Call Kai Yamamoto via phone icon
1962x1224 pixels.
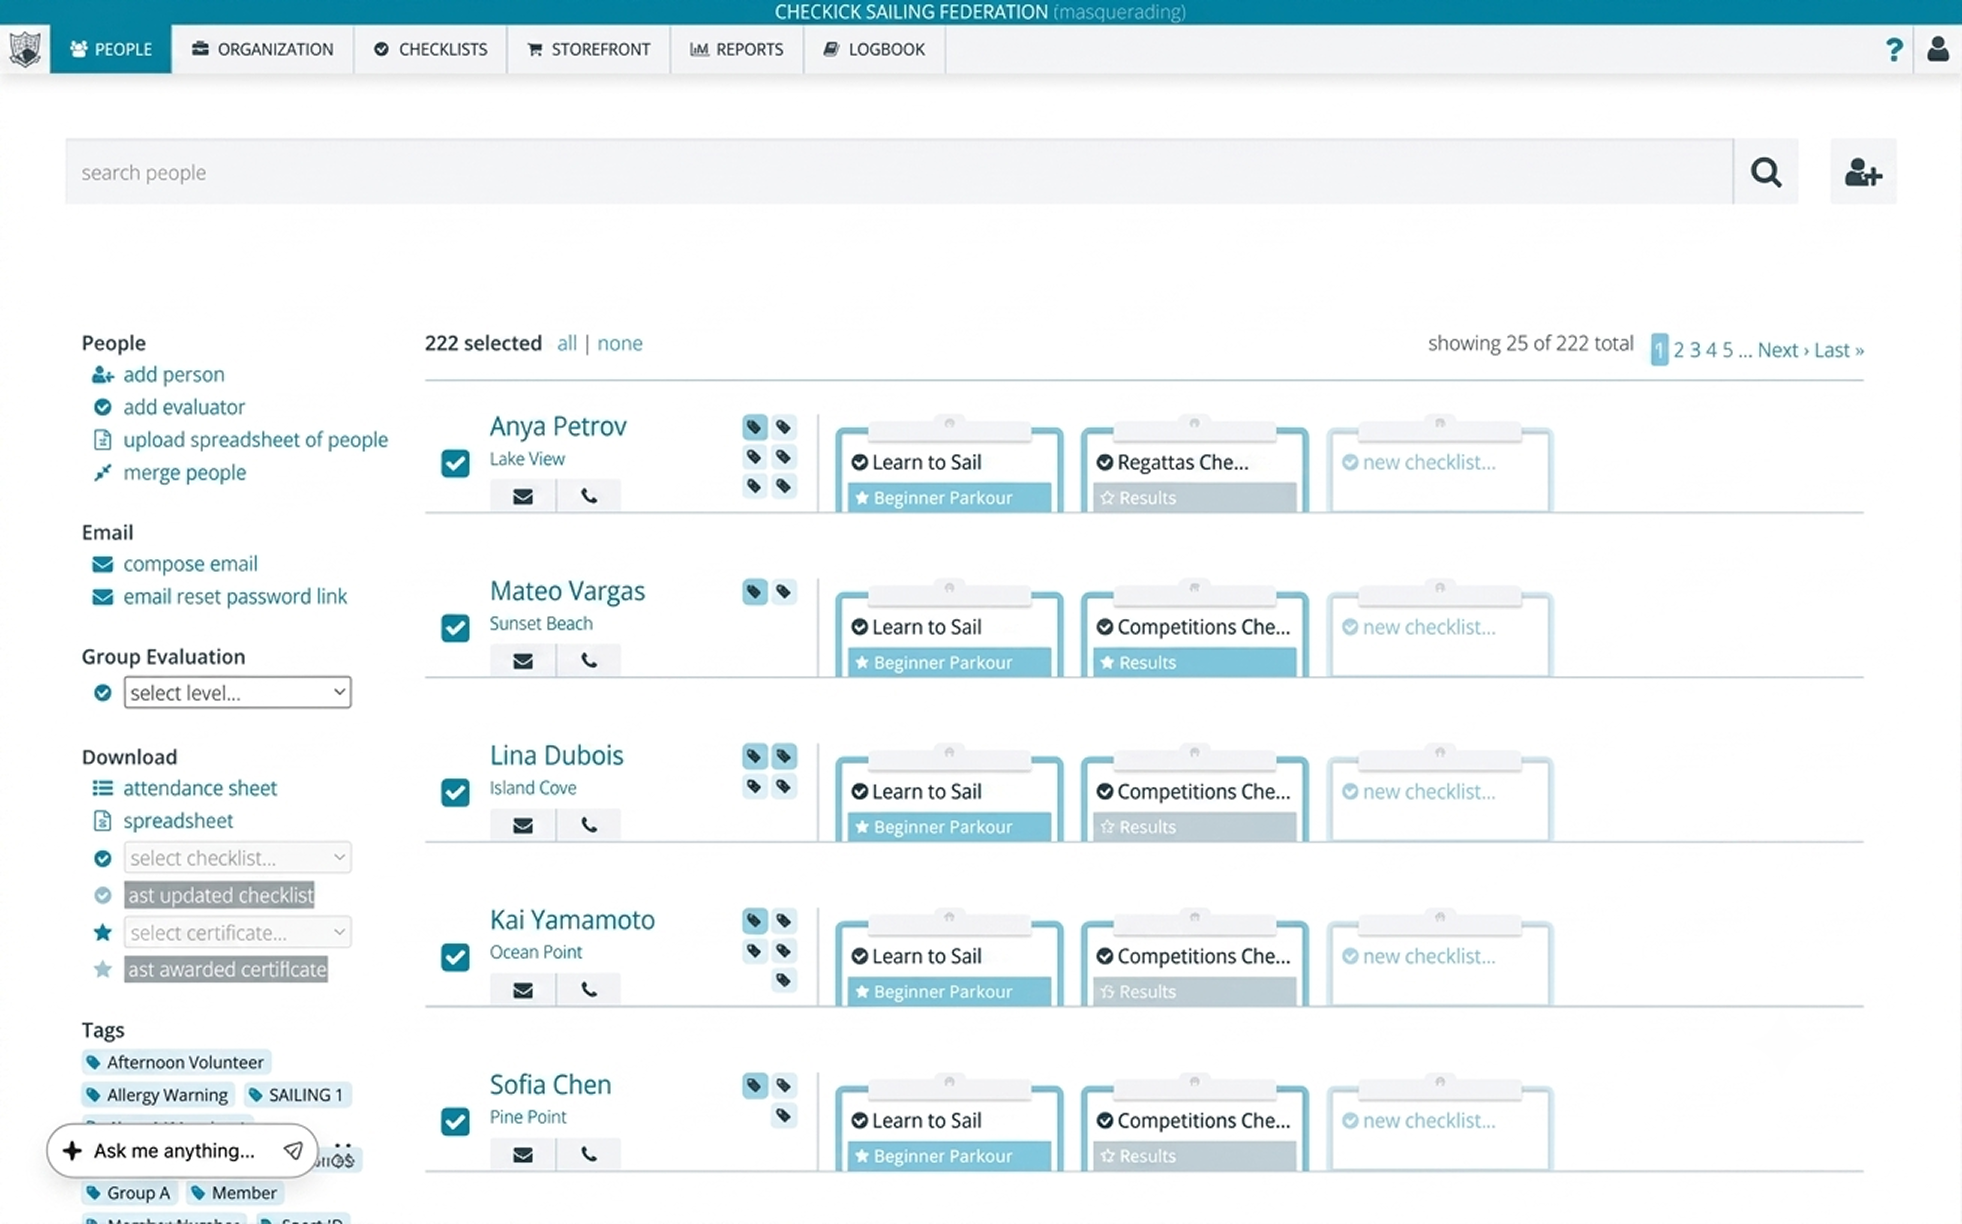click(x=588, y=990)
